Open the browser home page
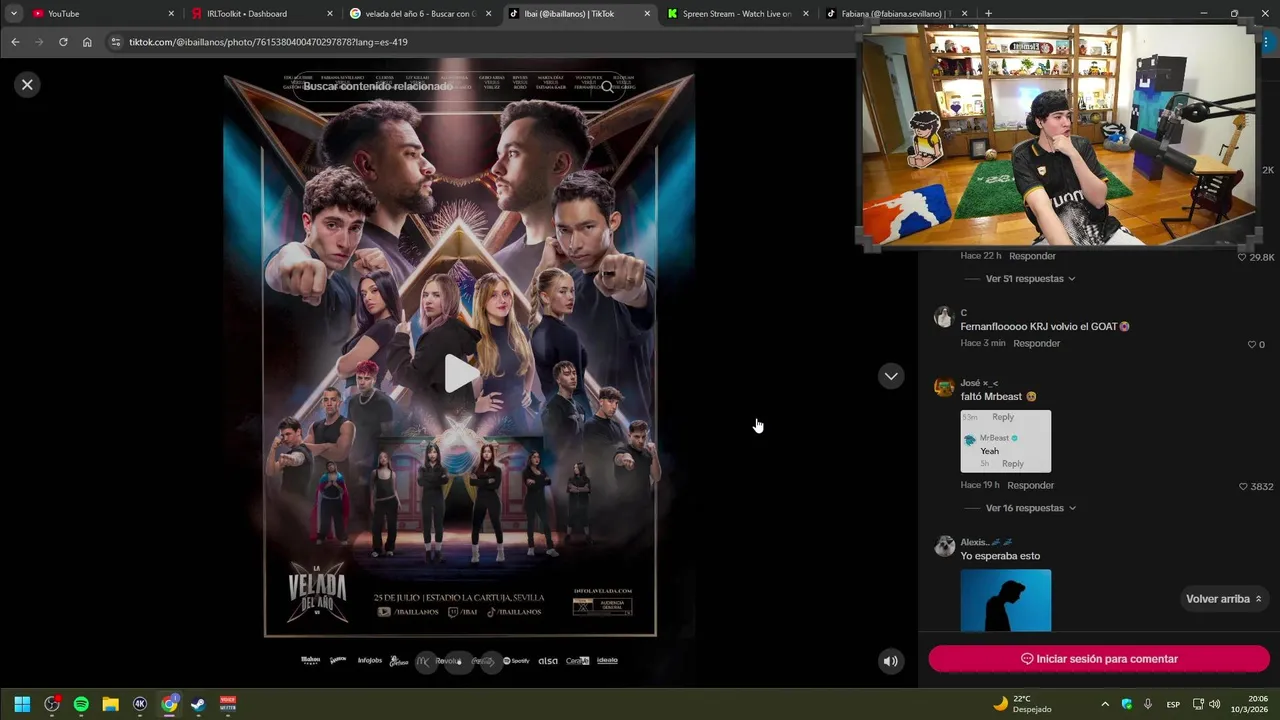This screenshot has width=1280, height=720. 87,42
